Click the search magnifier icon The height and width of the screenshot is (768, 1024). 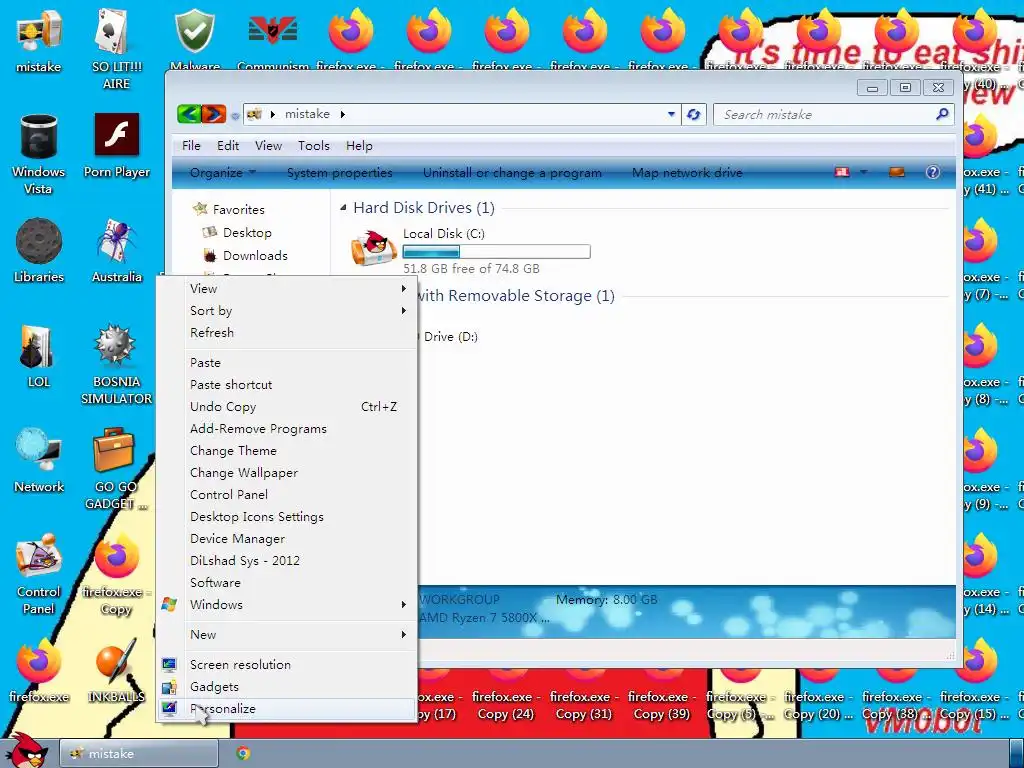coord(942,114)
